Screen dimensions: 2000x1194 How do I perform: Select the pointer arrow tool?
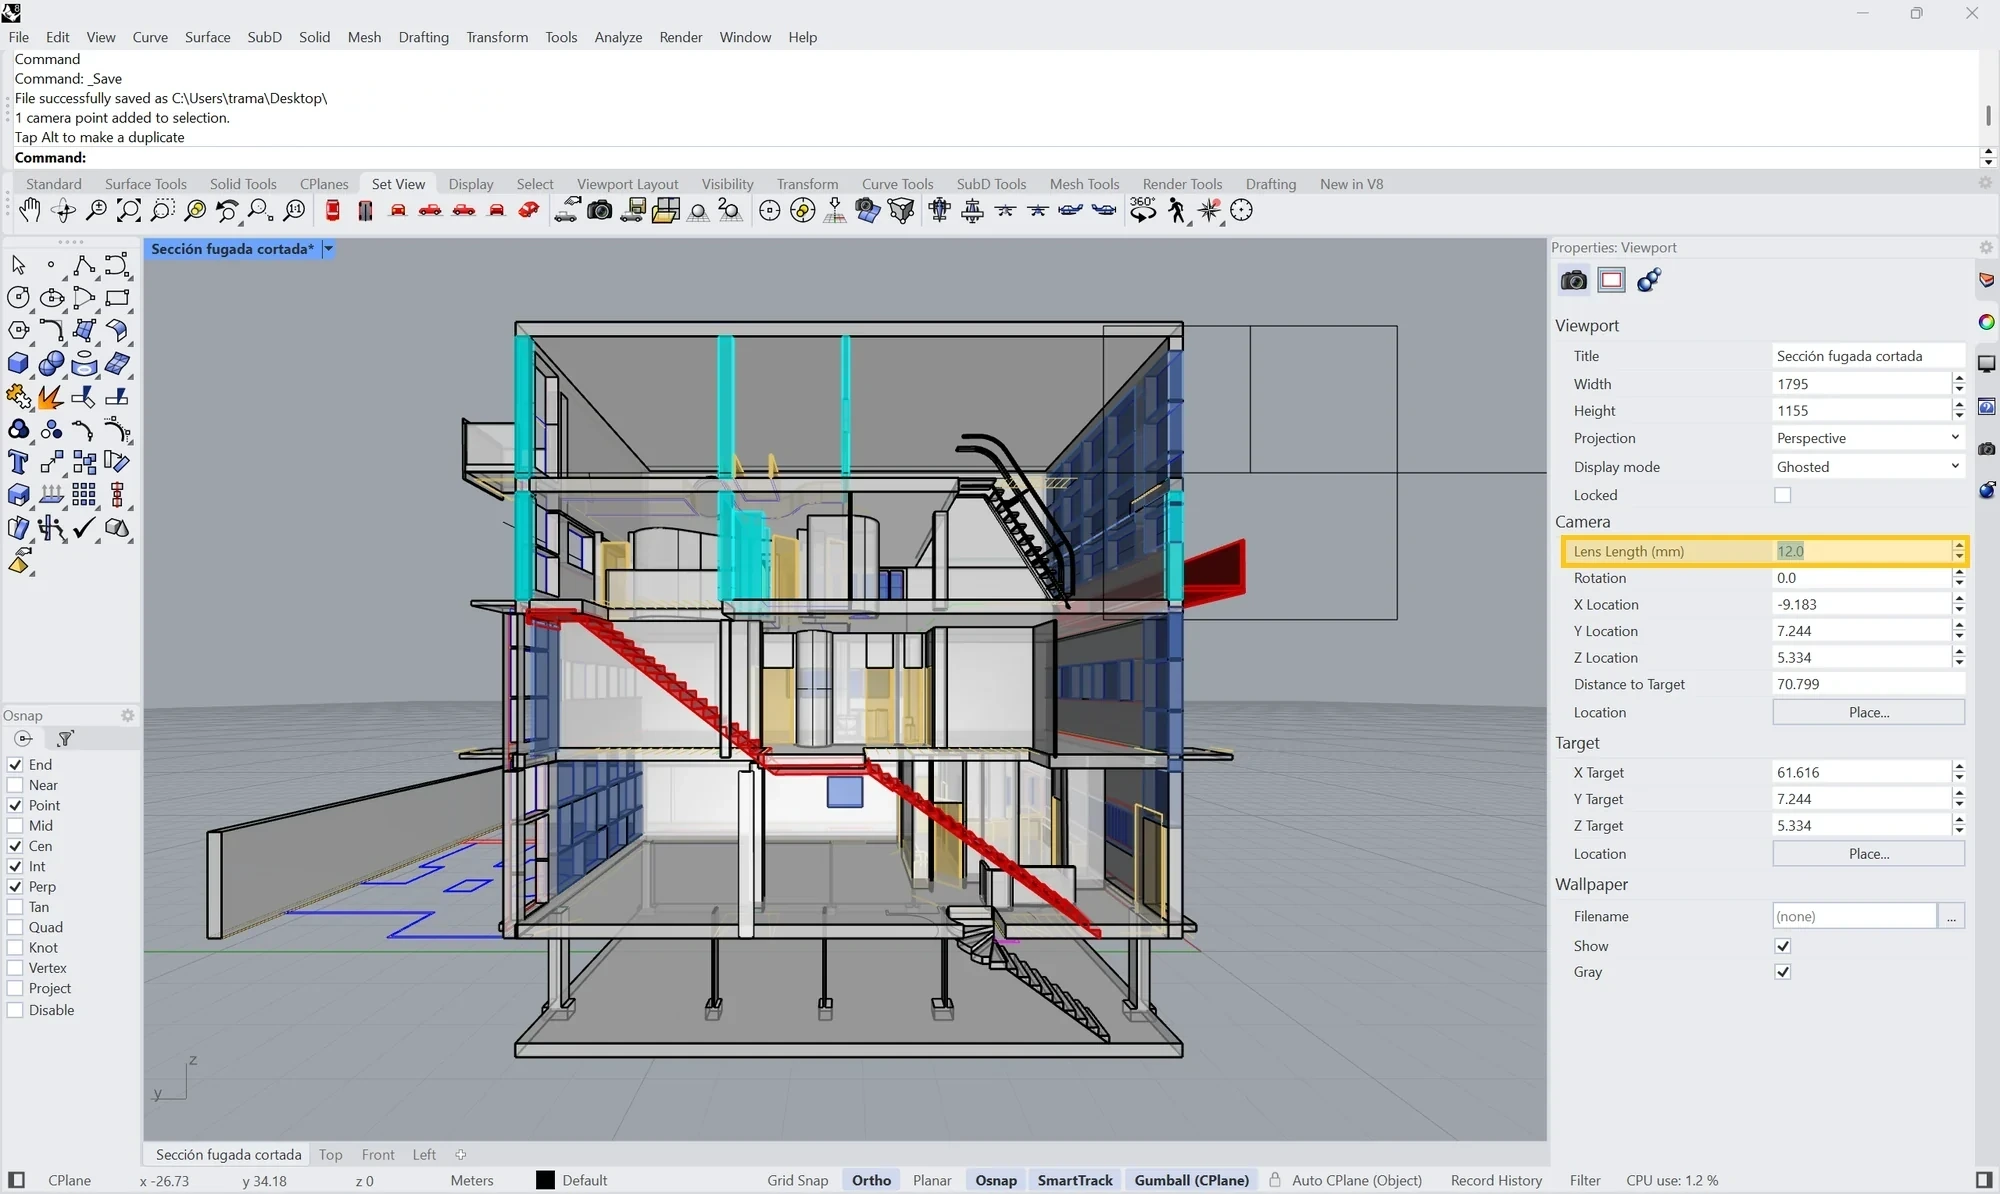[x=18, y=264]
